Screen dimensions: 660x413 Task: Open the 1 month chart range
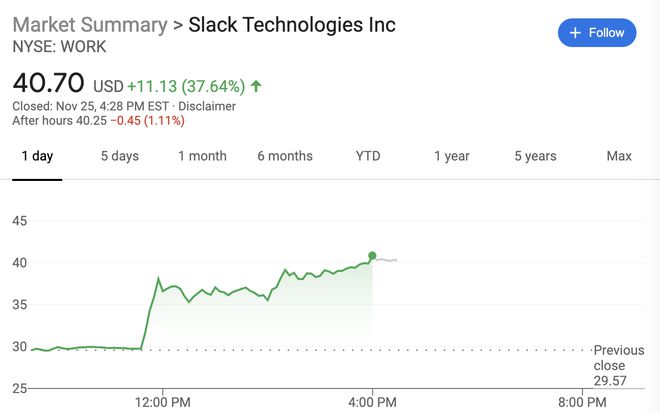coord(202,156)
